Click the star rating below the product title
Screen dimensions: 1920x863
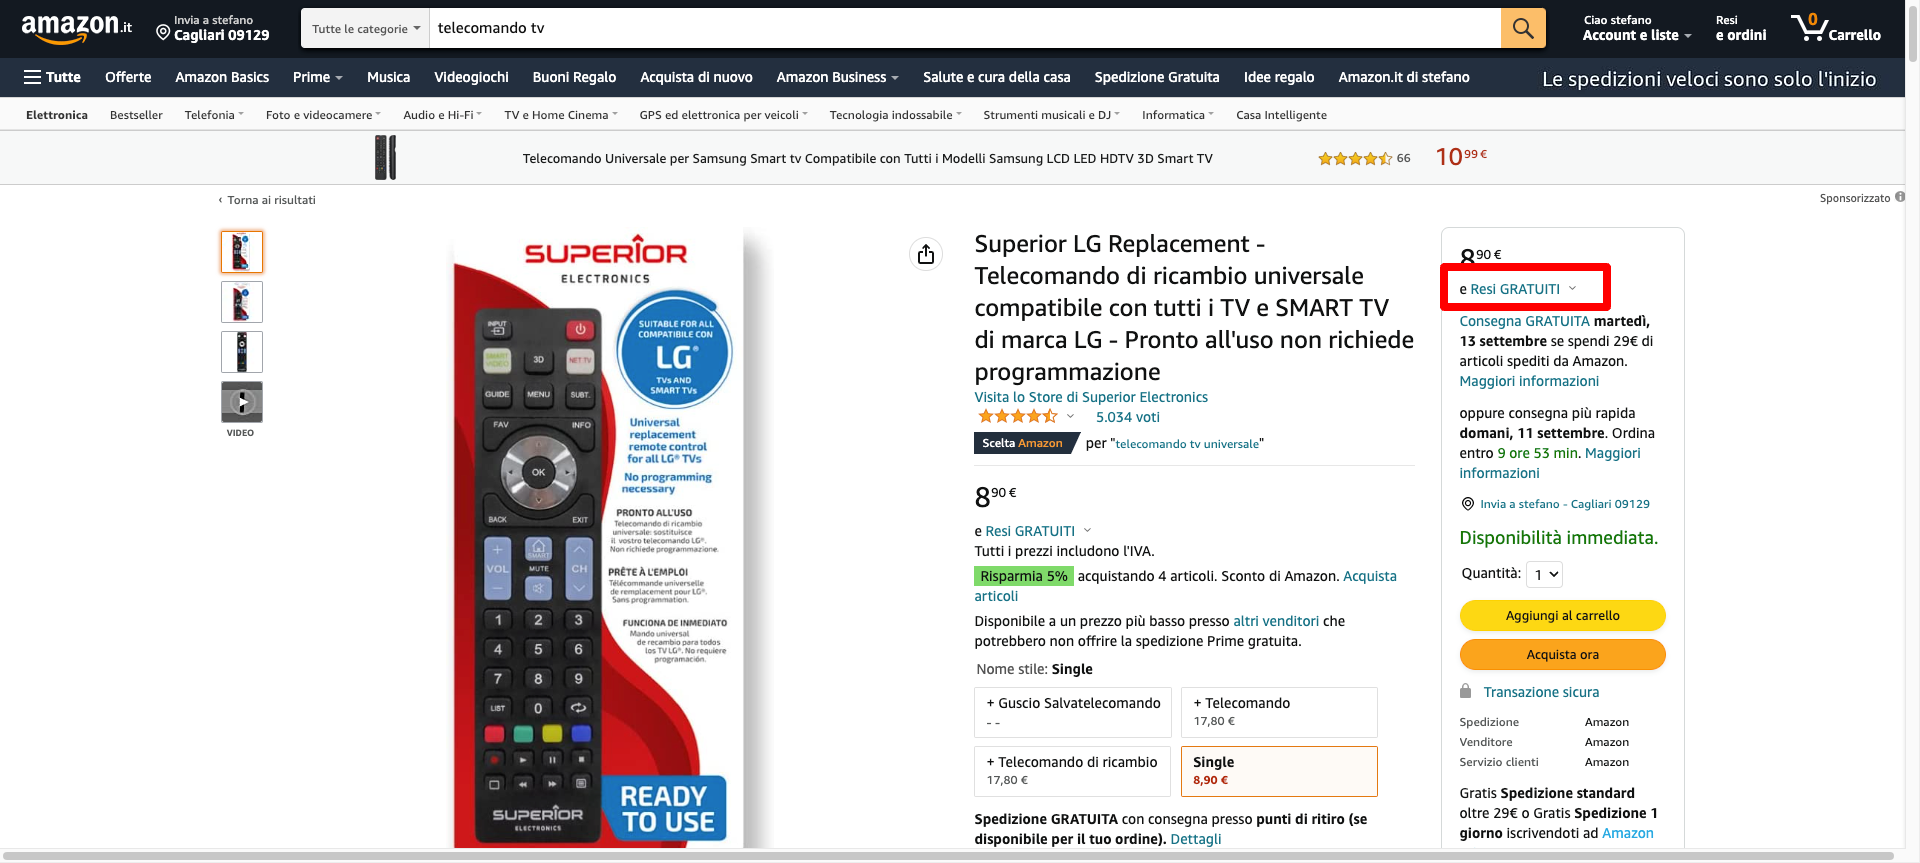point(1017,417)
